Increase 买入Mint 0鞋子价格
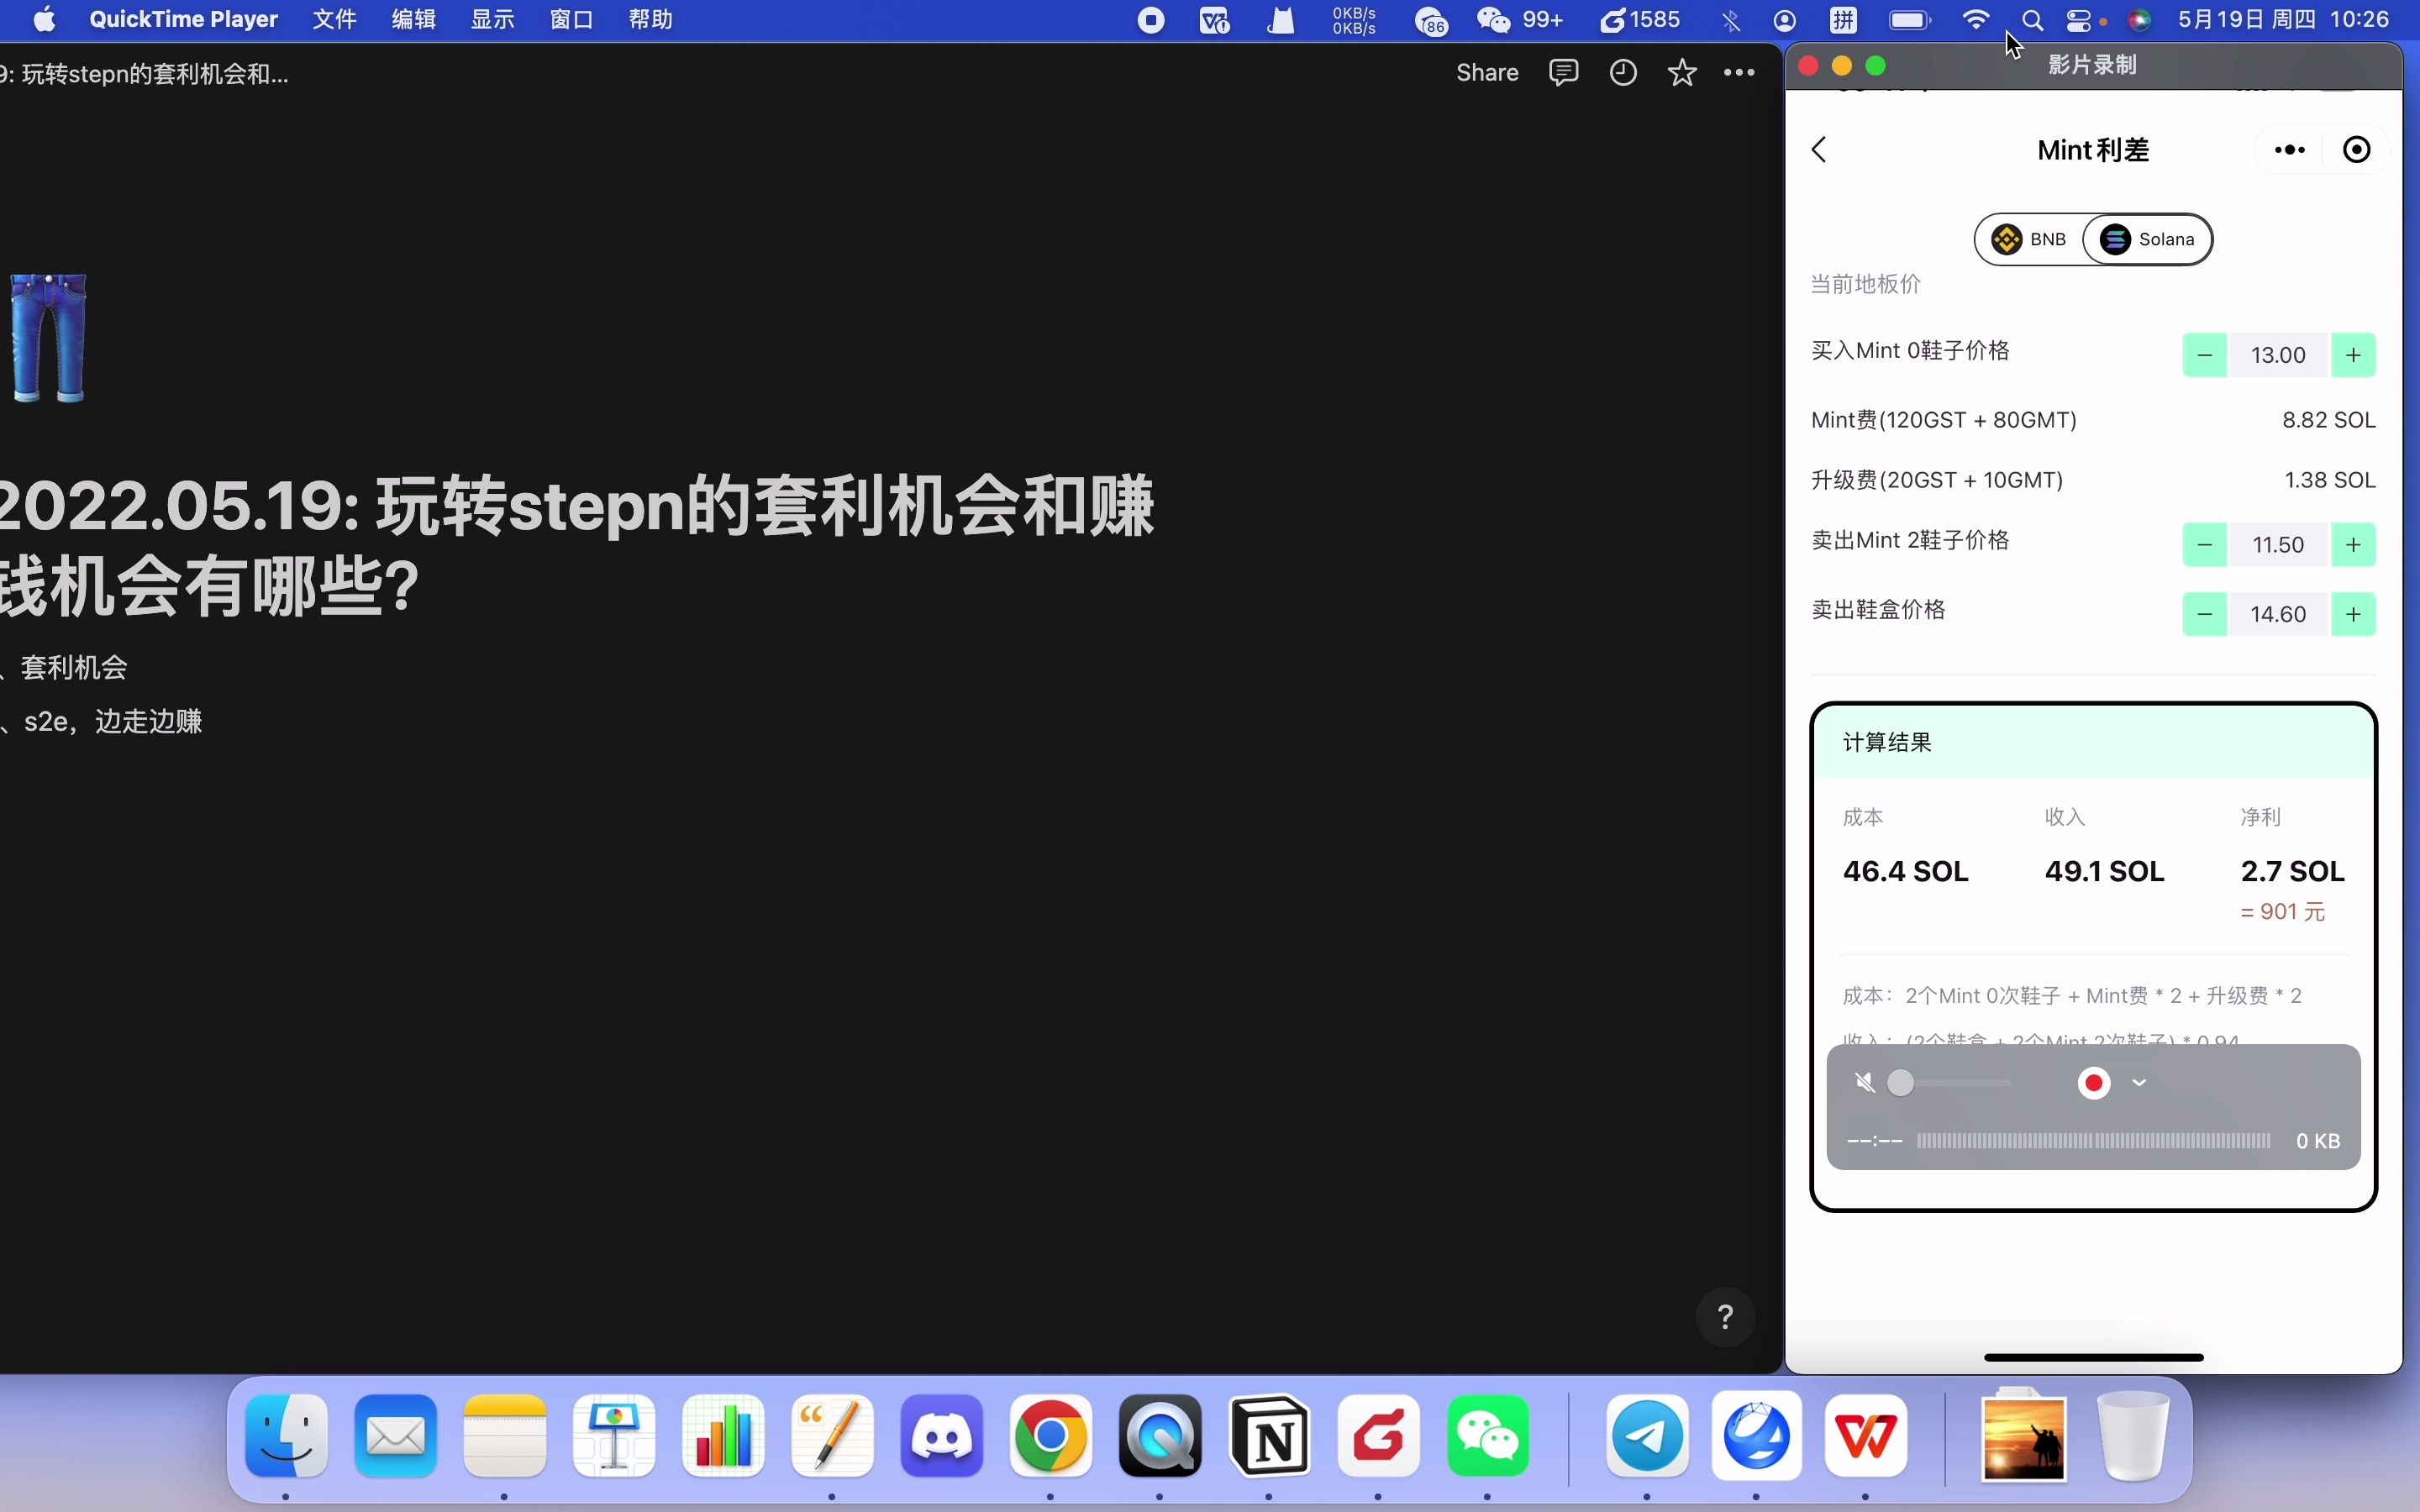The height and width of the screenshot is (1512, 2420). click(x=2353, y=355)
